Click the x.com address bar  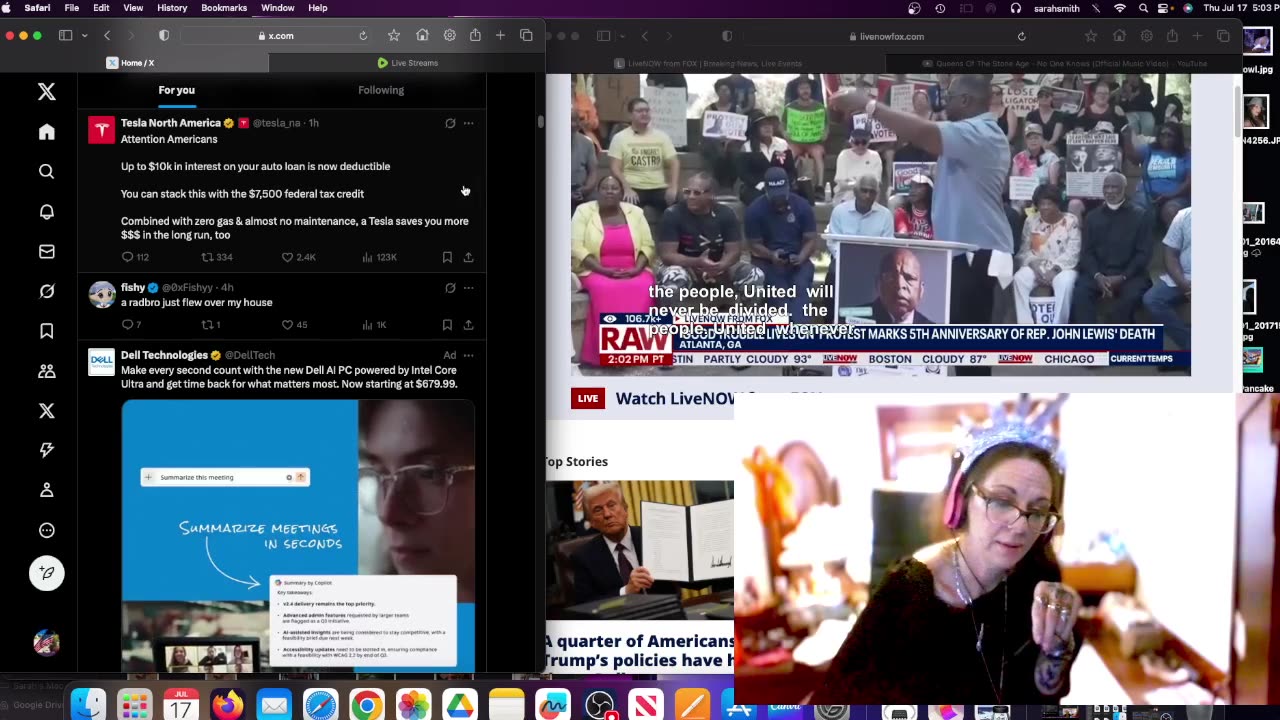[x=275, y=35]
